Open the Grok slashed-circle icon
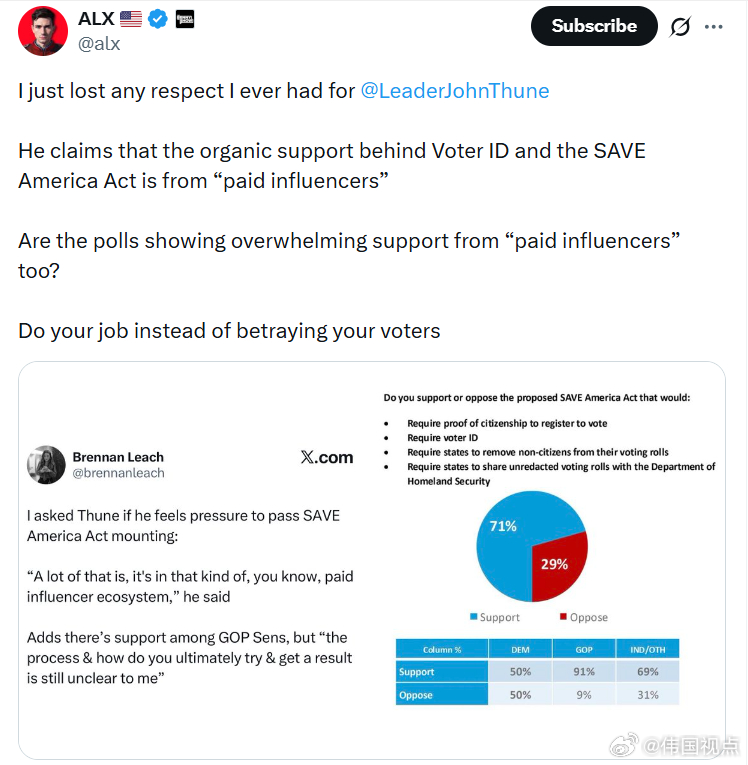 [680, 27]
